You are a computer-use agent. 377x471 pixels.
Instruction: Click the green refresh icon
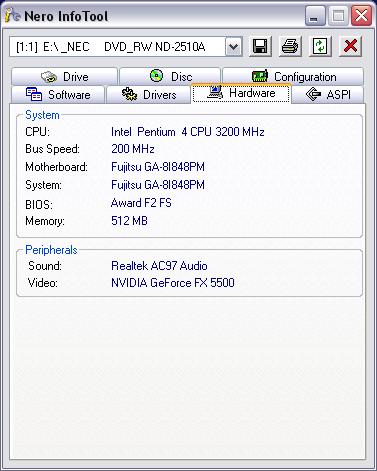click(320, 46)
